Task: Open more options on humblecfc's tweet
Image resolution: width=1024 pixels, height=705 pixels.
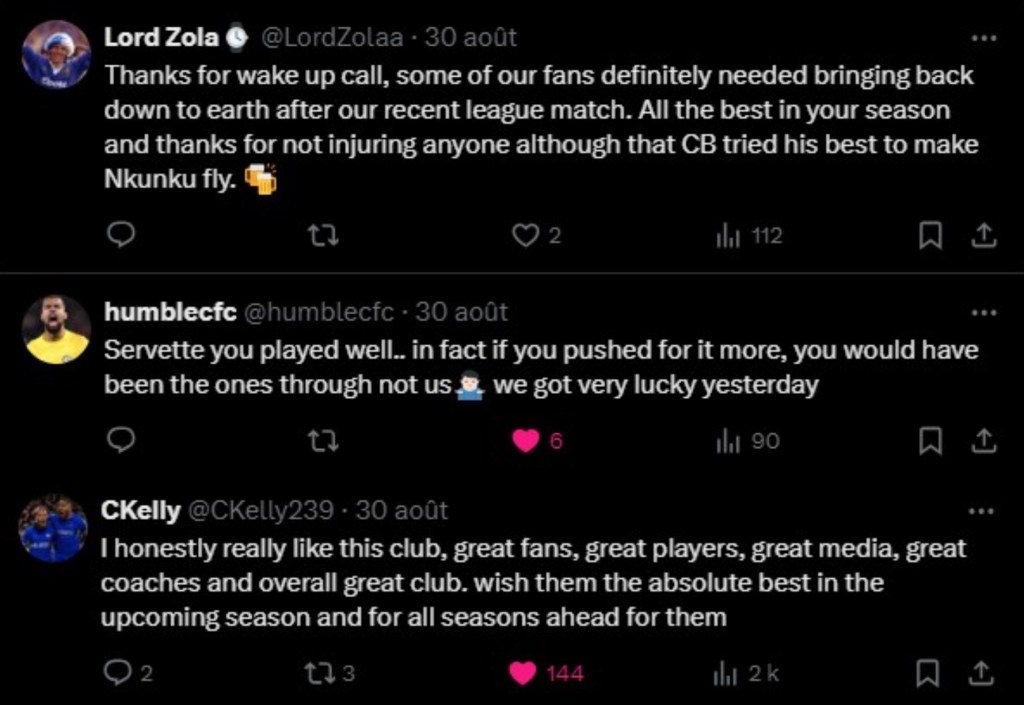Action: pyautogui.click(x=984, y=312)
